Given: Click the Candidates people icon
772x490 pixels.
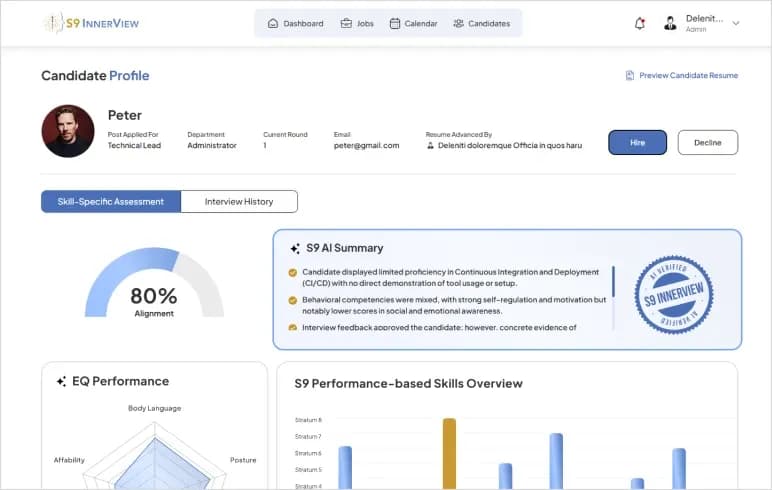Looking at the screenshot, I should (x=458, y=23).
